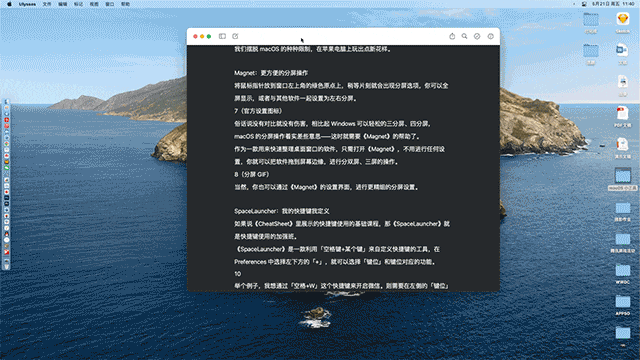Screen dimensions: 640x360
Task: Click the line starting "Preferences 中选择"
Action: [335, 262]
